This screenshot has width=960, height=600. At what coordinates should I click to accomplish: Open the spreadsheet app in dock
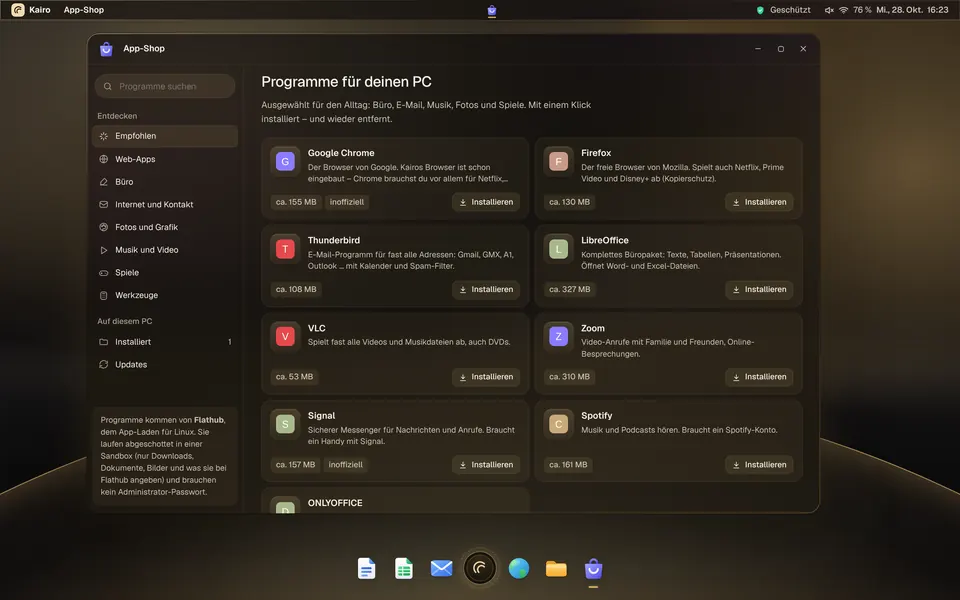click(403, 569)
